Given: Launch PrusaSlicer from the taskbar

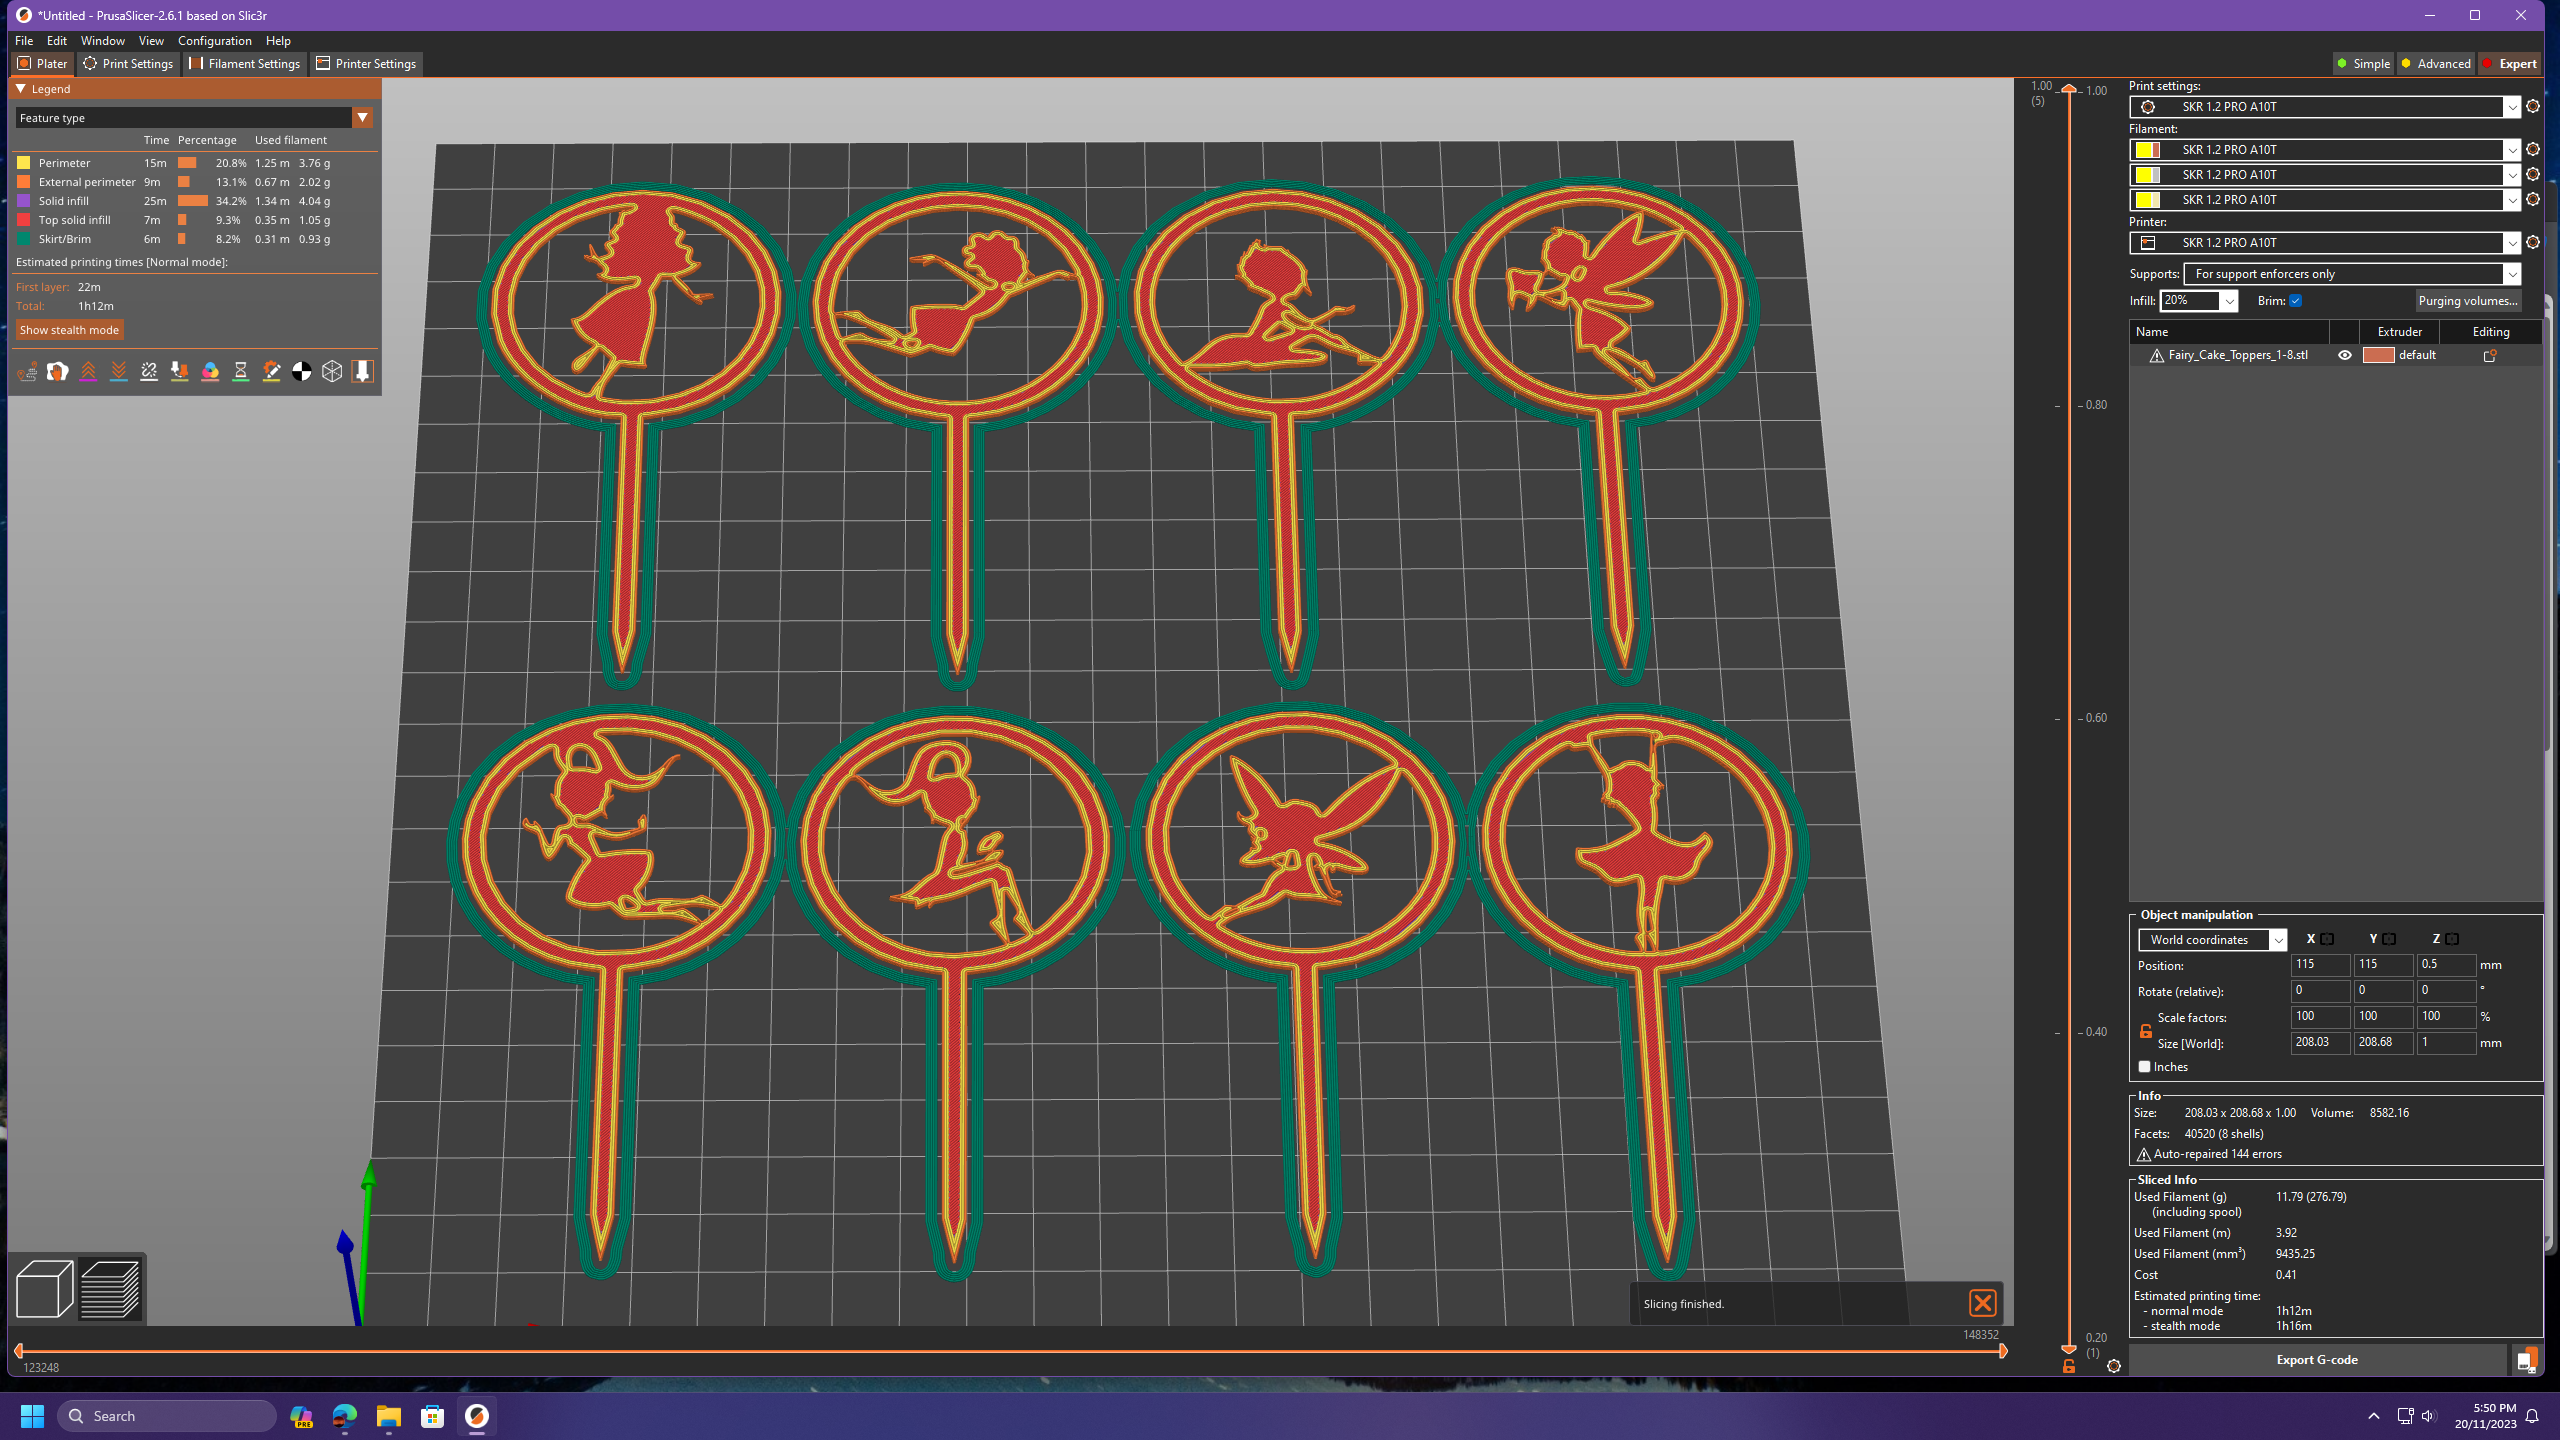Looking at the screenshot, I should point(477,1415).
